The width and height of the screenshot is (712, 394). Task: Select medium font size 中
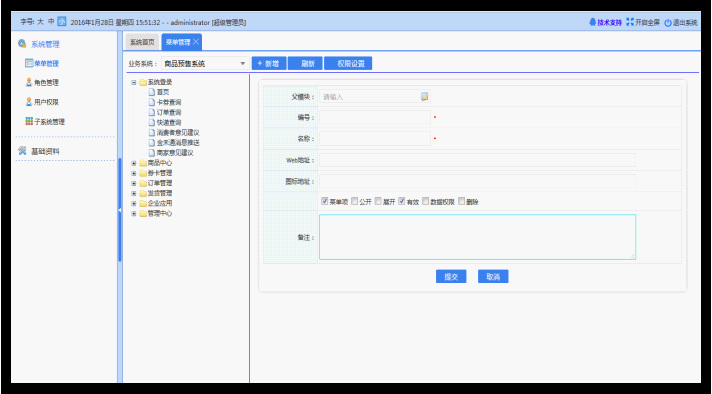51,21
